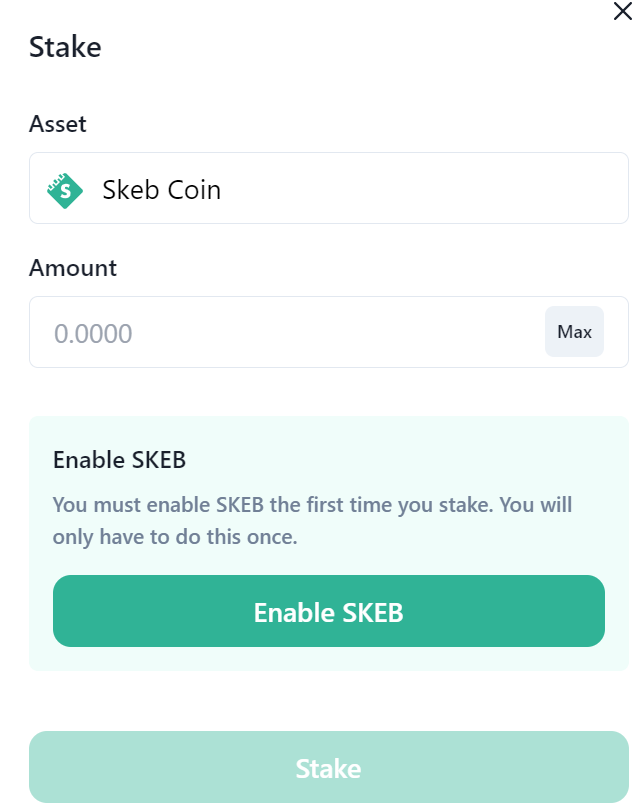Select the green coin icon beside Skeb Coin
This screenshot has height=812, width=642.
(64, 188)
